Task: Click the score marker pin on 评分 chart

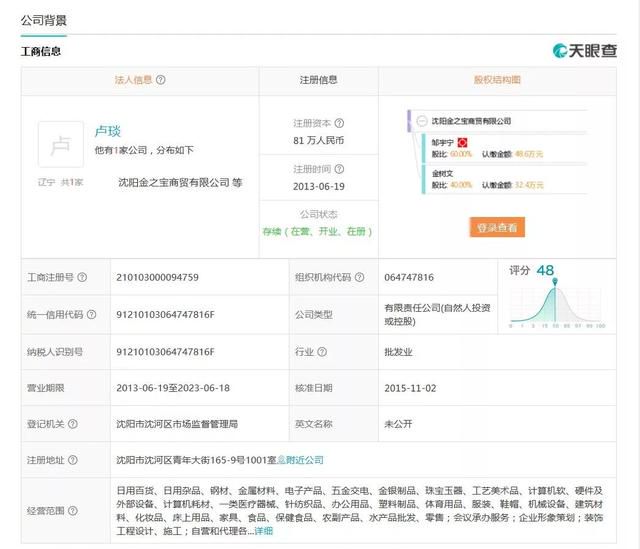Action: coord(555,282)
